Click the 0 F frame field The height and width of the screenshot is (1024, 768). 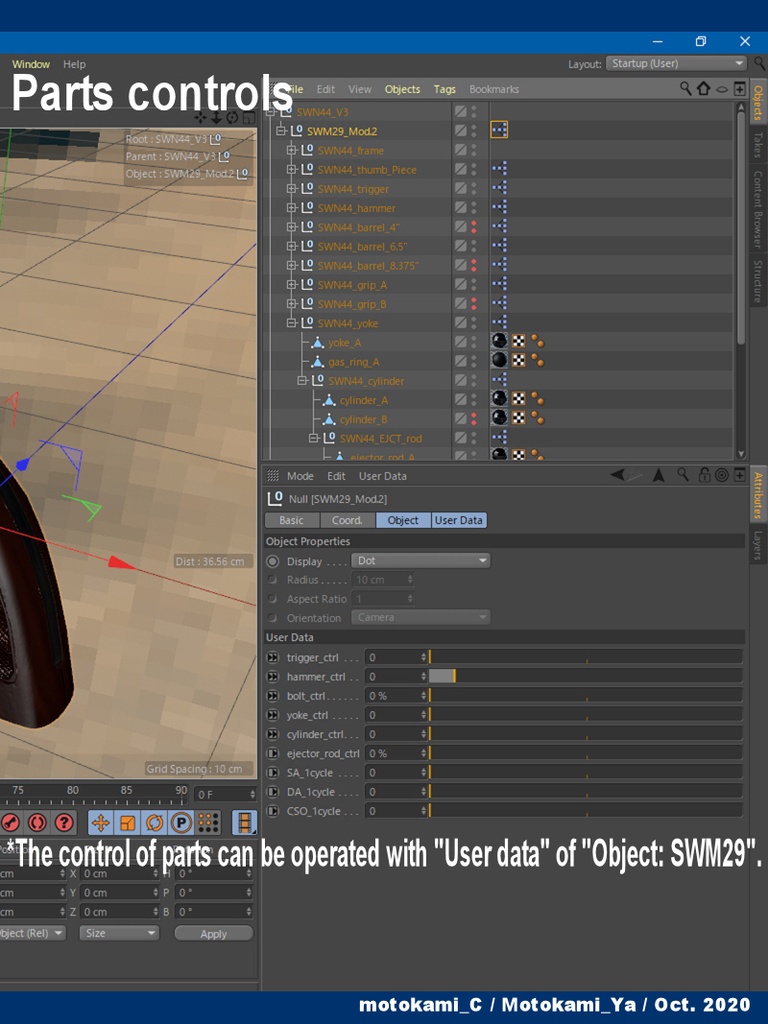coord(225,794)
